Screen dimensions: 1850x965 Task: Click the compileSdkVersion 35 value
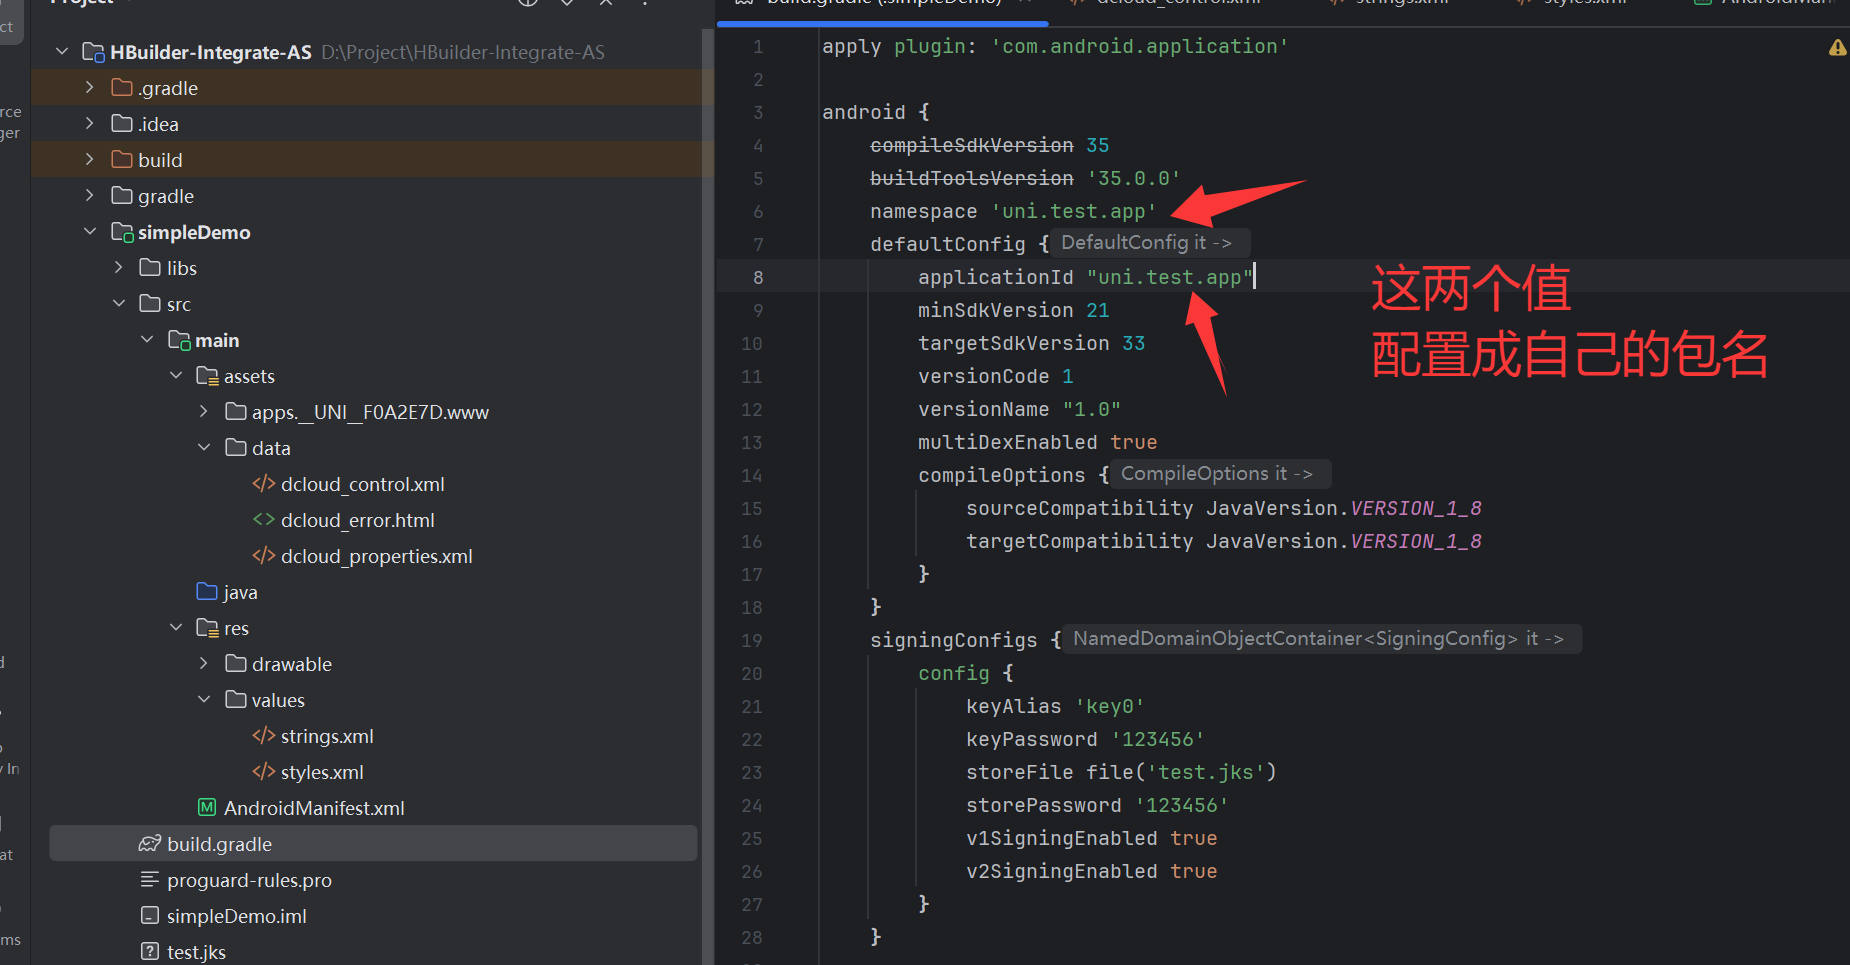point(1097,145)
